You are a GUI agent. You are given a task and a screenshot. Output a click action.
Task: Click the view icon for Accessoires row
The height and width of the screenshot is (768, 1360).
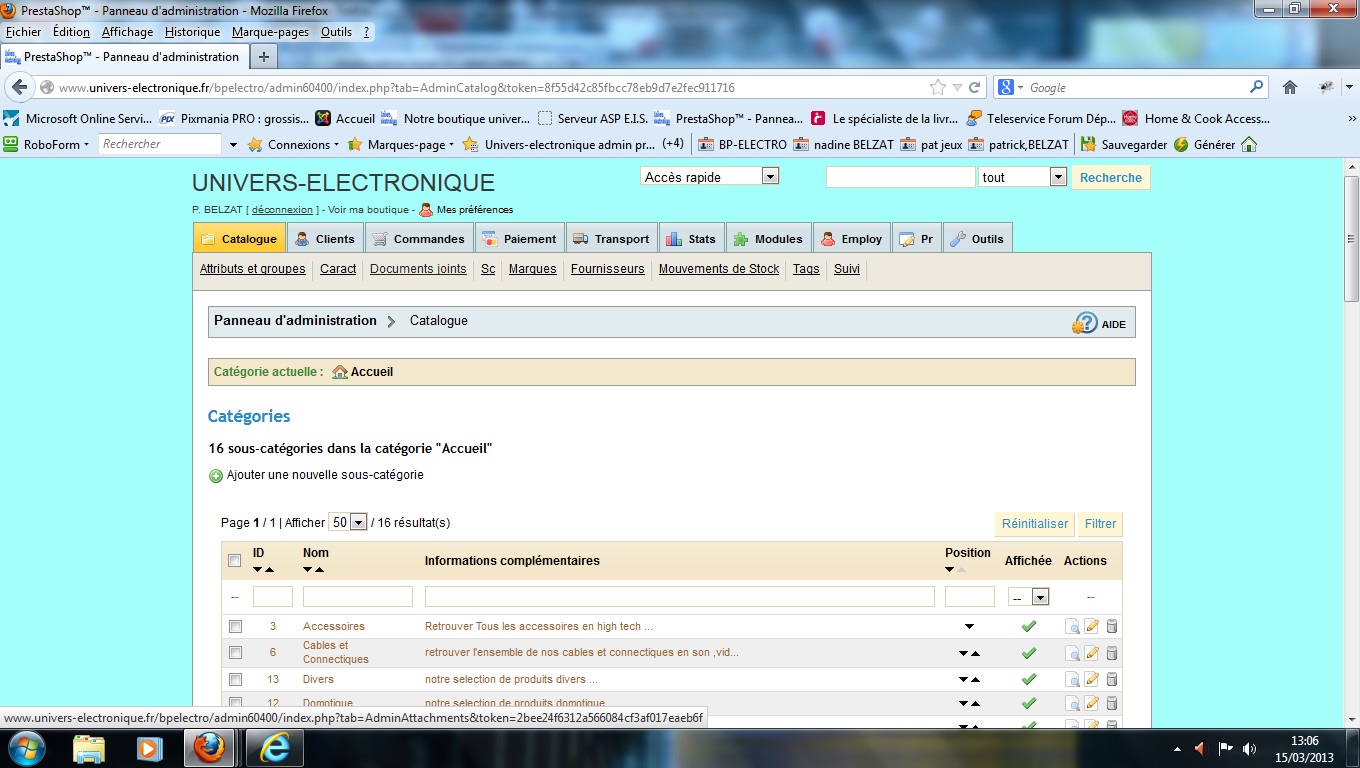[x=1072, y=627]
